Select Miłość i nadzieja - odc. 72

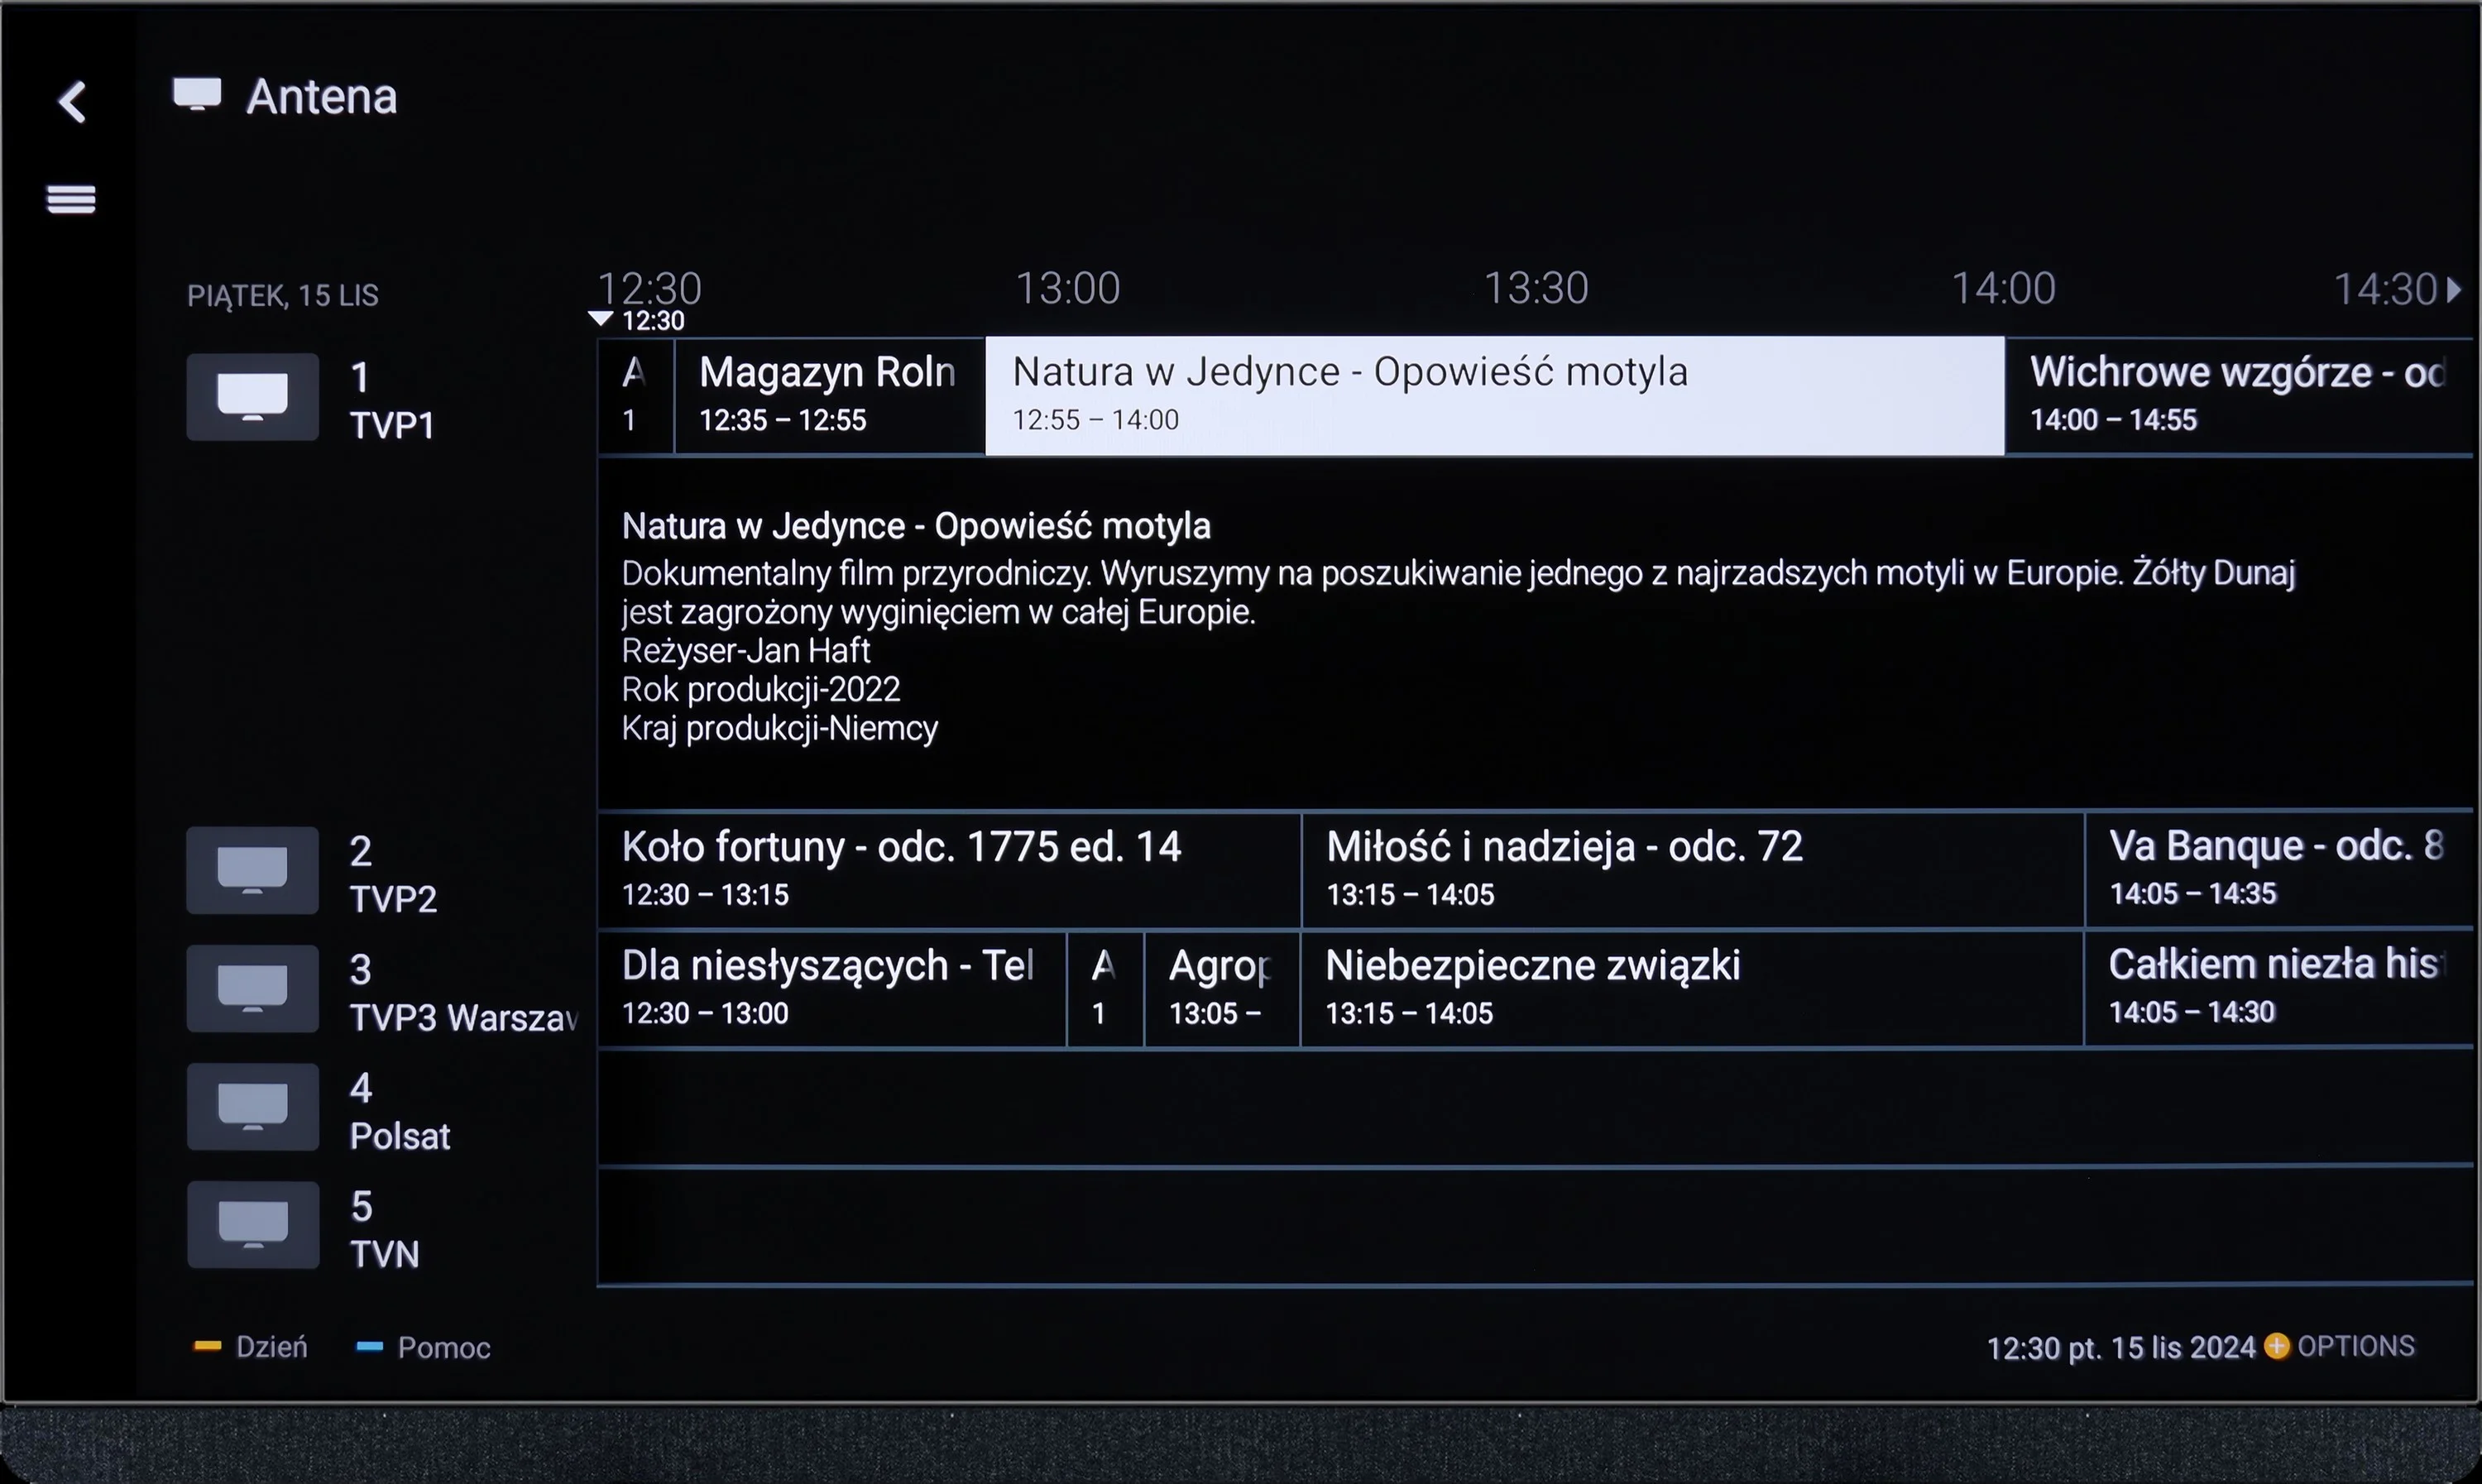1693,870
